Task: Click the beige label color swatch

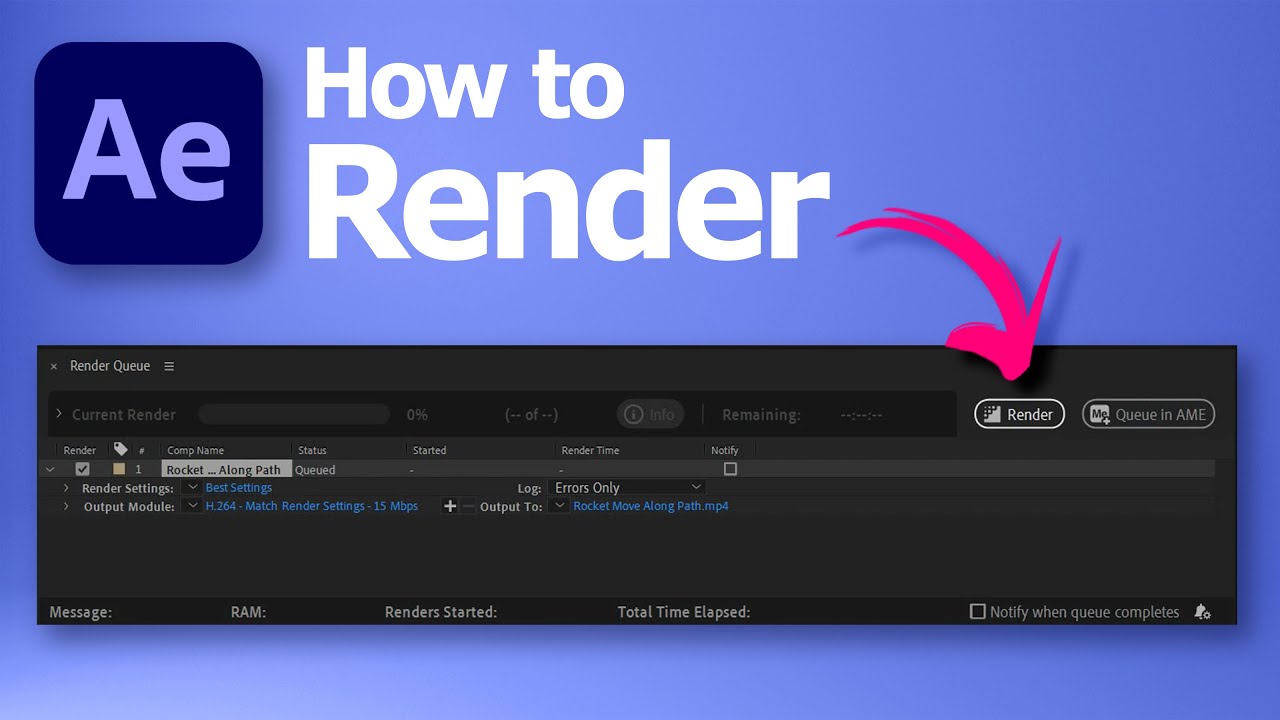Action: pos(119,469)
